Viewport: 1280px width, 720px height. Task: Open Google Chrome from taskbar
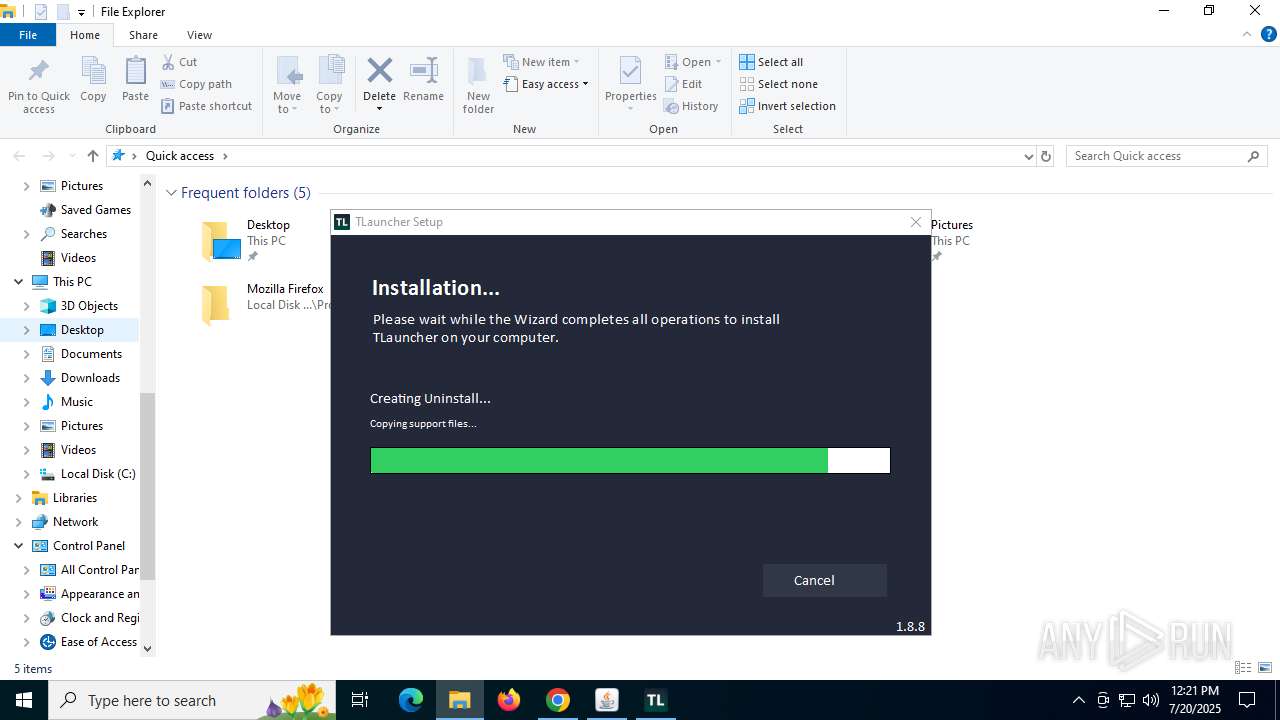[558, 700]
